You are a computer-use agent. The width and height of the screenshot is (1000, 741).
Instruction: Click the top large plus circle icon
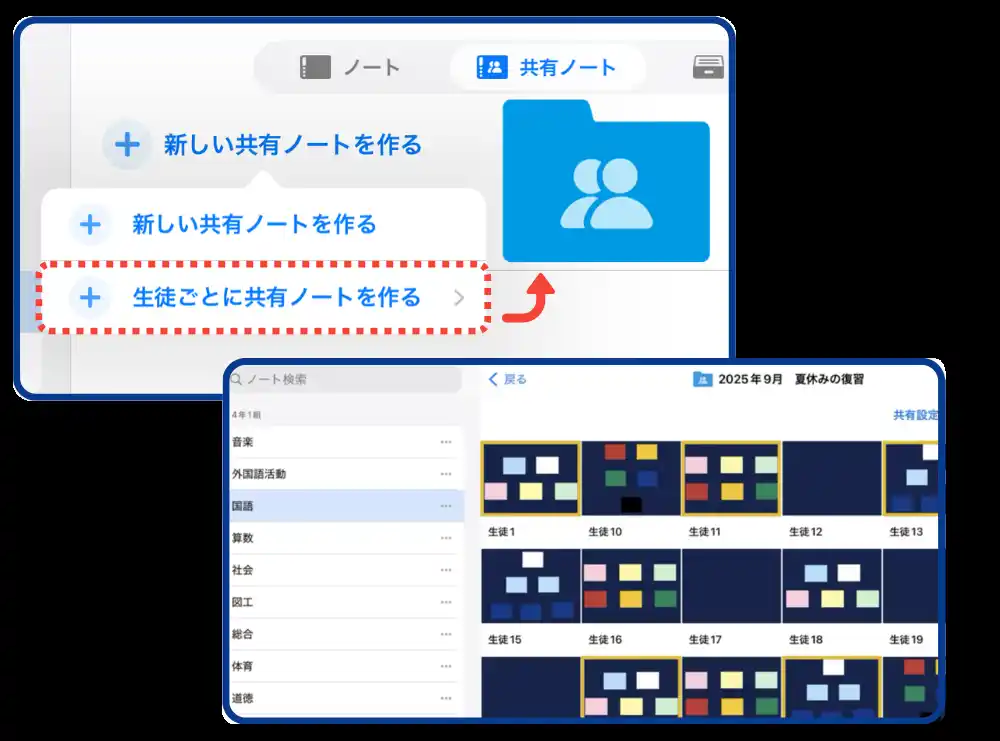pyautogui.click(x=127, y=145)
